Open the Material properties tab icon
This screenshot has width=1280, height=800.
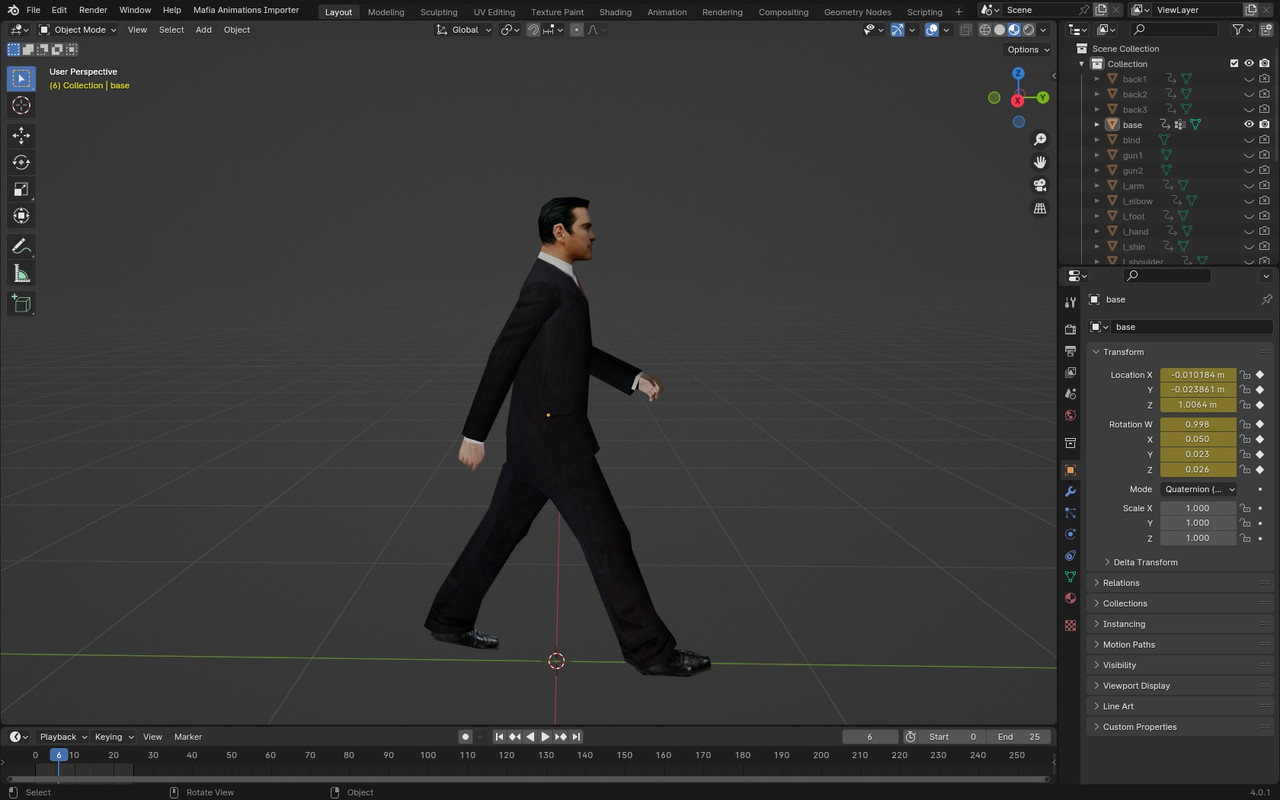click(1070, 598)
